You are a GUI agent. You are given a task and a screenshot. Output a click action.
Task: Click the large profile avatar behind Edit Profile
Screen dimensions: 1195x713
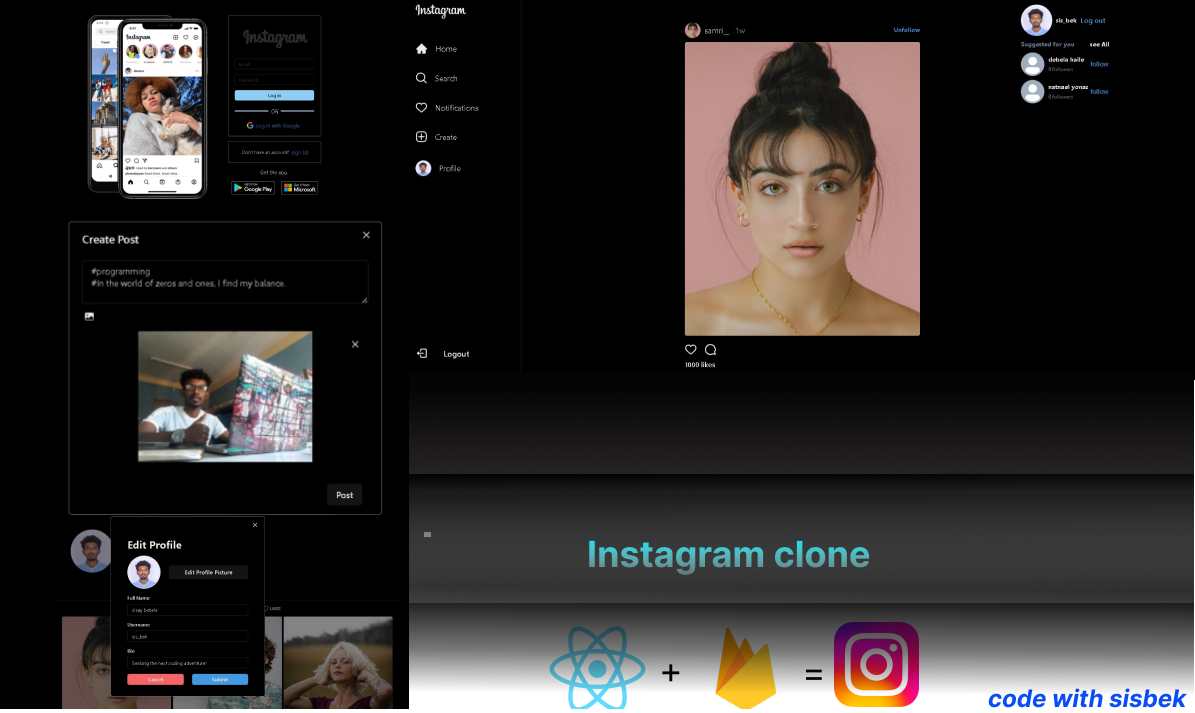(90, 551)
